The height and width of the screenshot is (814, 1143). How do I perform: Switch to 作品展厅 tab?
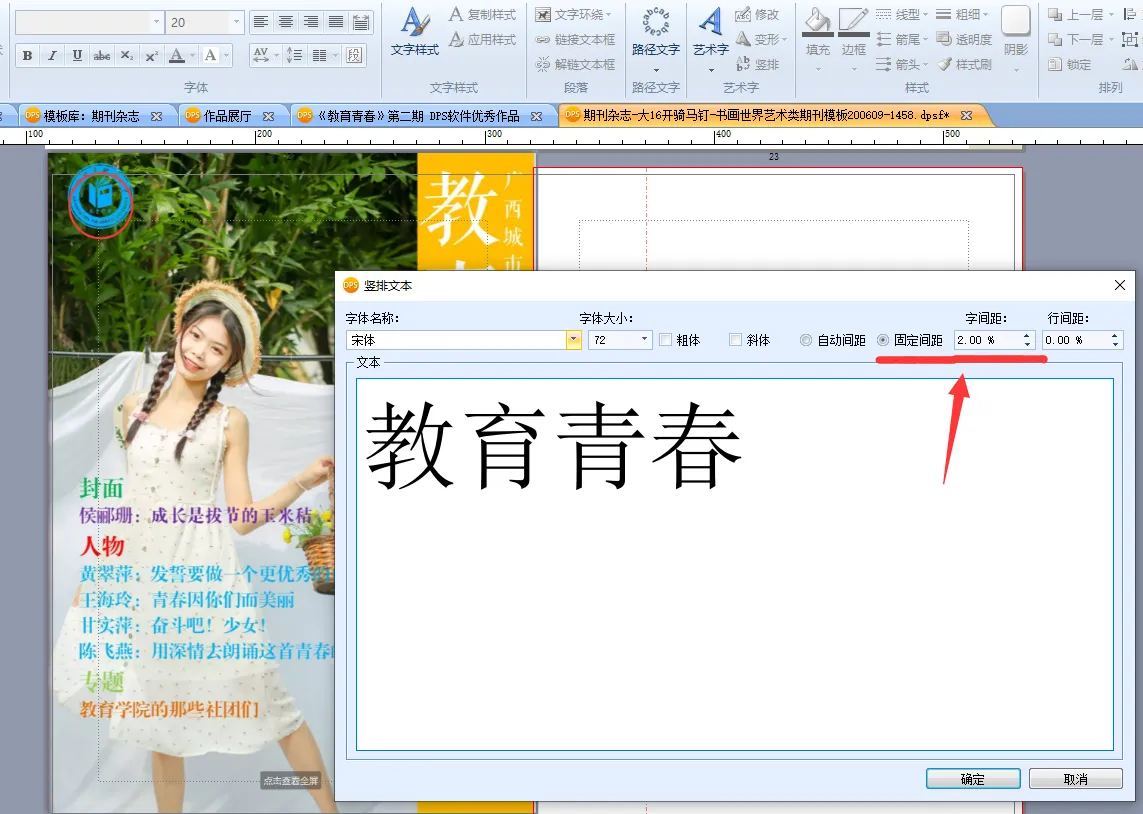click(x=227, y=116)
